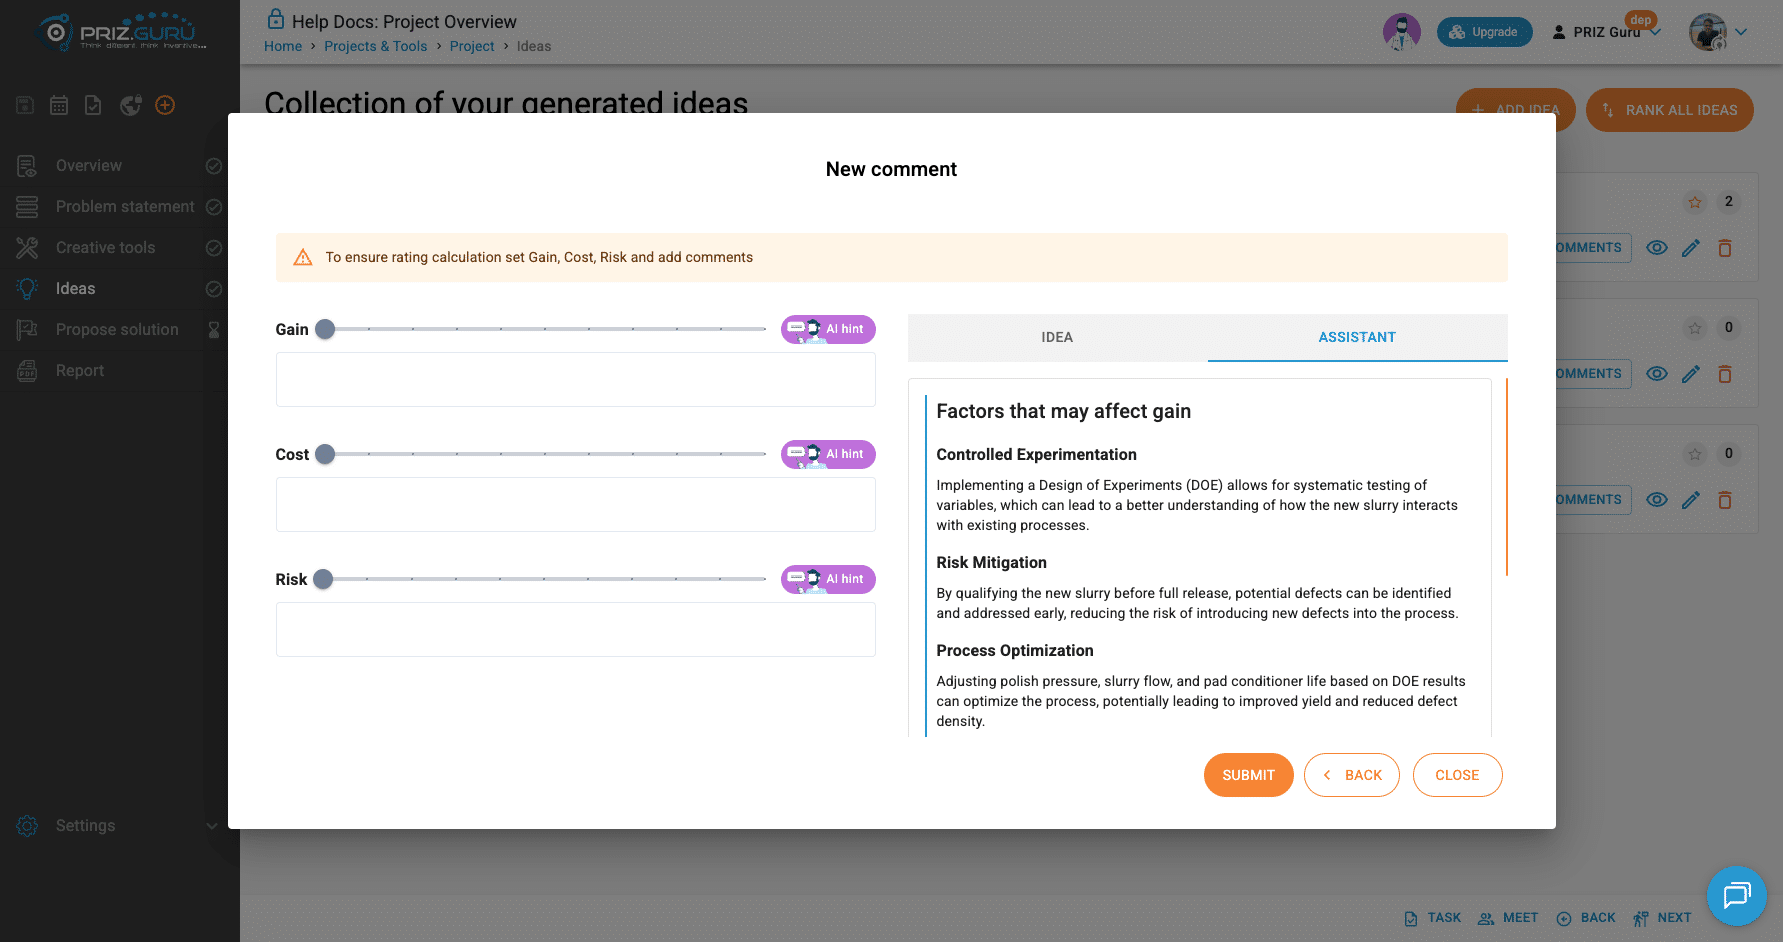Click the orange plus add icon
Viewport: 1783px width, 942px height.
pos(165,105)
